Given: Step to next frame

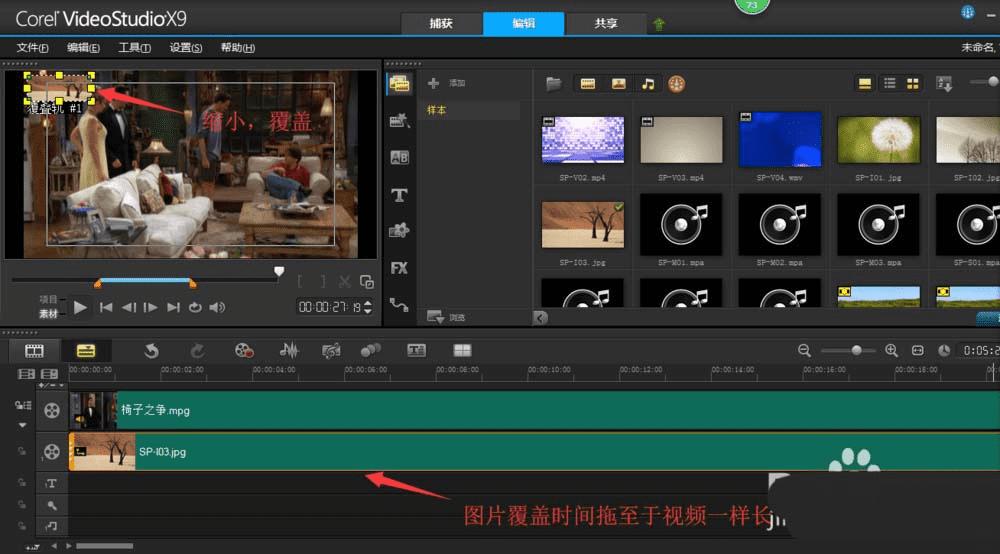Looking at the screenshot, I should pos(151,307).
